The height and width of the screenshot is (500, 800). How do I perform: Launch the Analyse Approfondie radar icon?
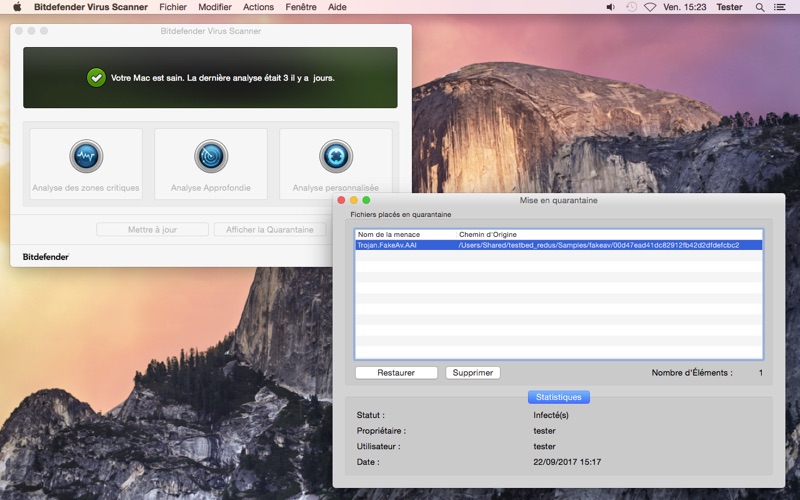click(x=211, y=156)
